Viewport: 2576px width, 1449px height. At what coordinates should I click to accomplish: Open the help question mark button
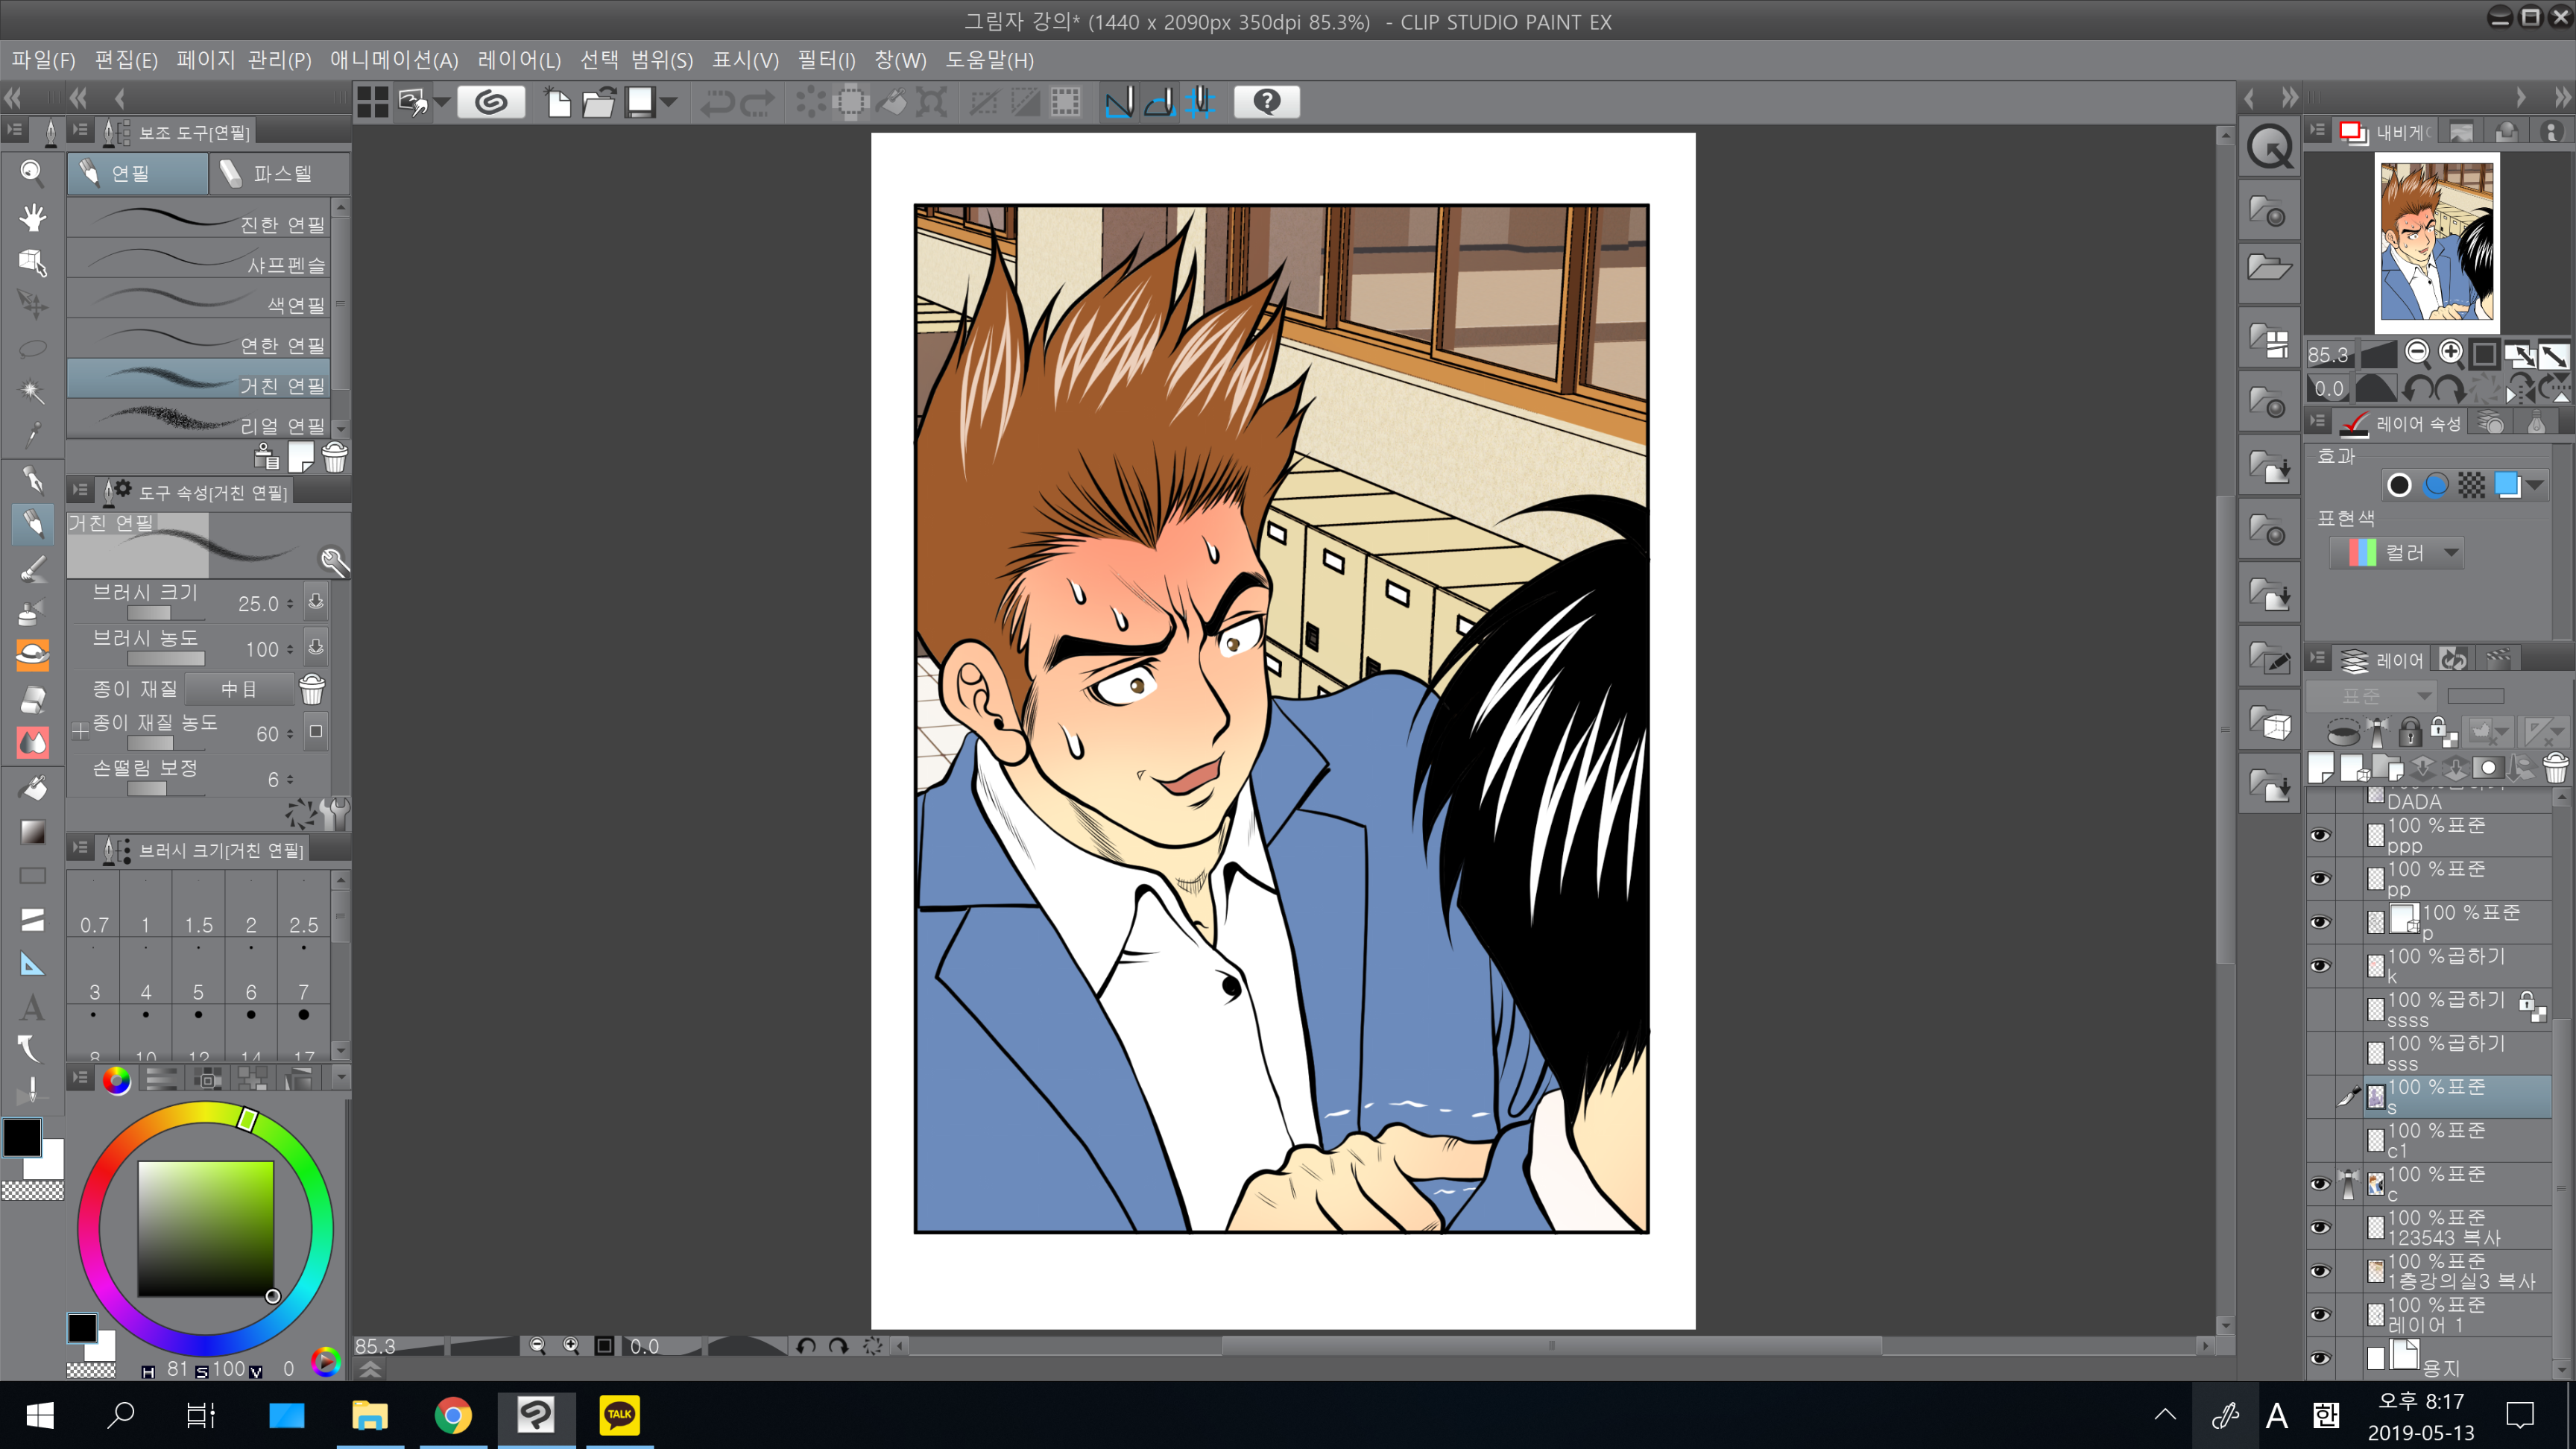[1266, 102]
